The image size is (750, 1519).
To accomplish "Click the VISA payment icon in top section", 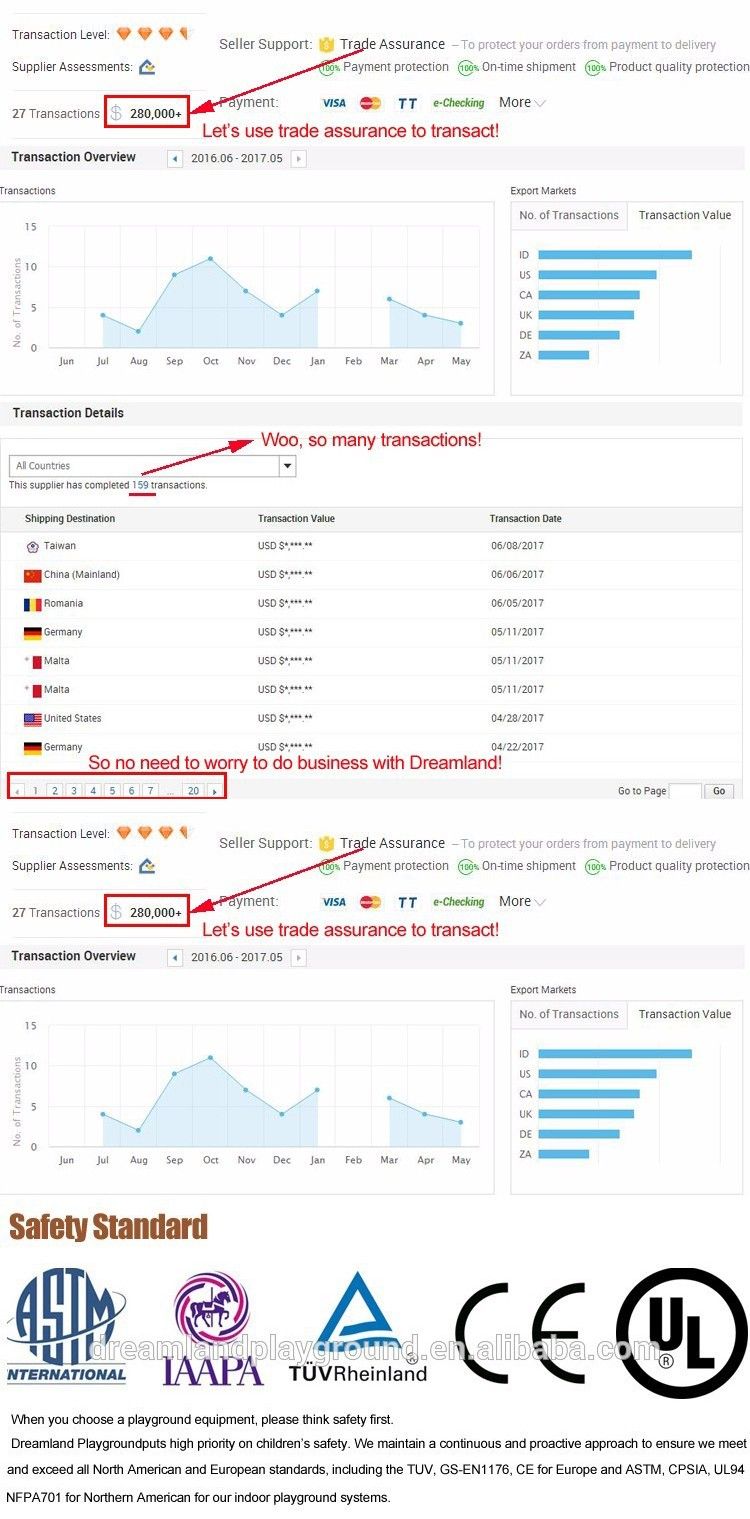I will (334, 103).
